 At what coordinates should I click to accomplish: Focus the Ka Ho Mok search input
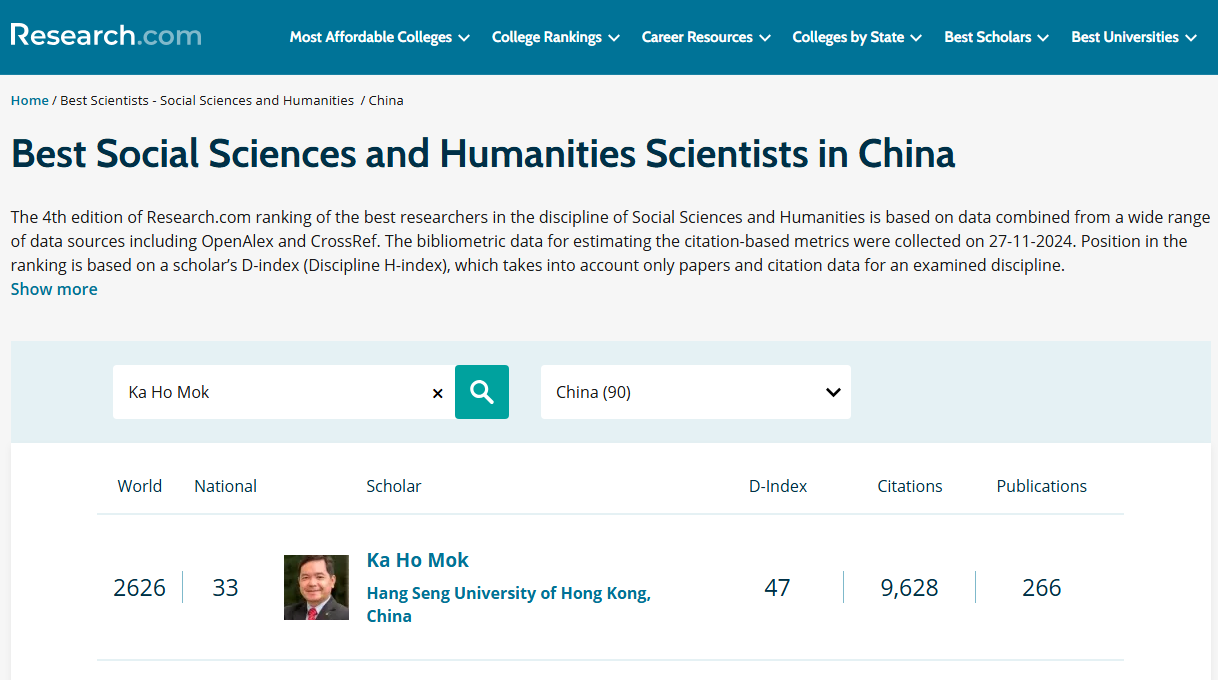coord(272,392)
